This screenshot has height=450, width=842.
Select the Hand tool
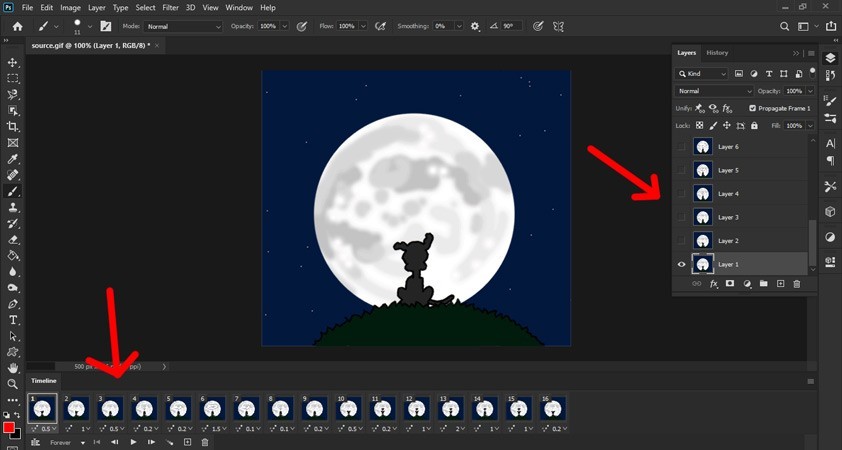[13, 368]
